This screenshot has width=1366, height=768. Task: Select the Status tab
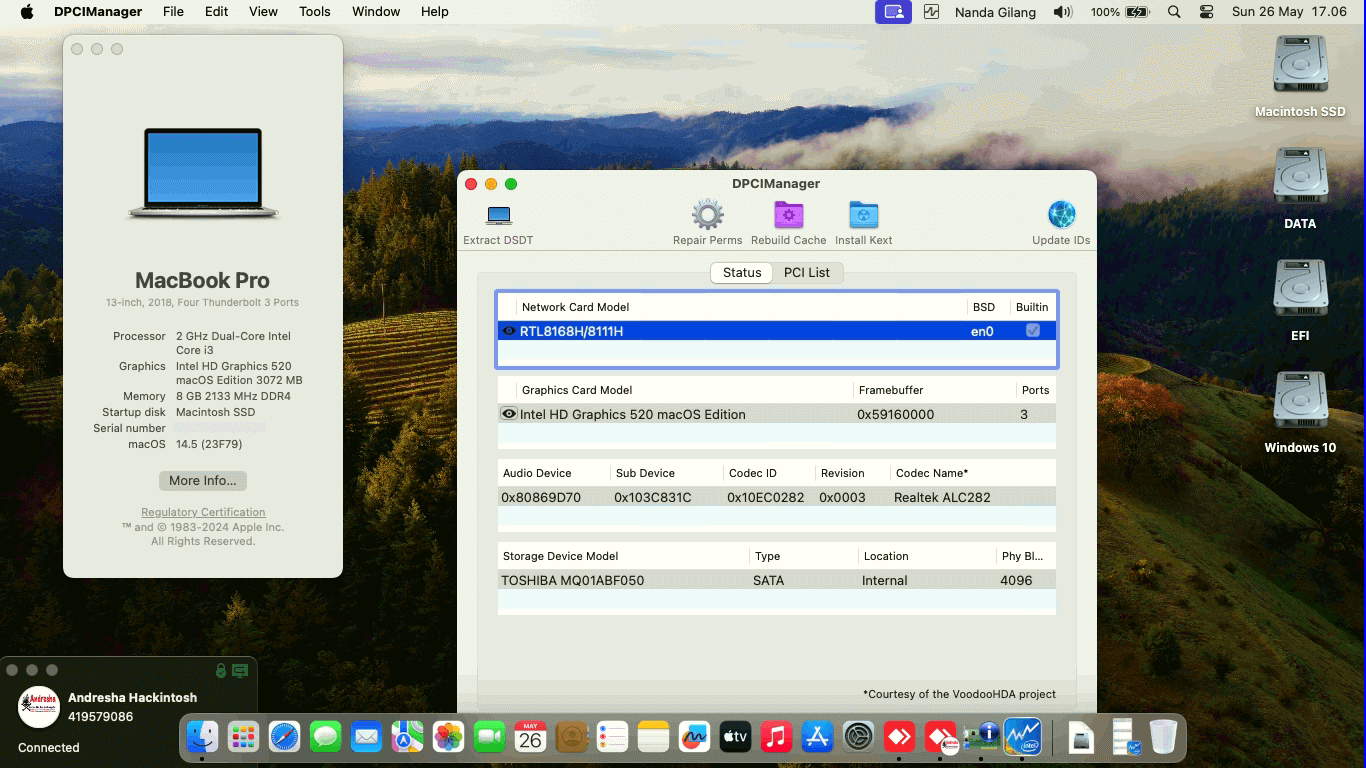pyautogui.click(x=742, y=272)
